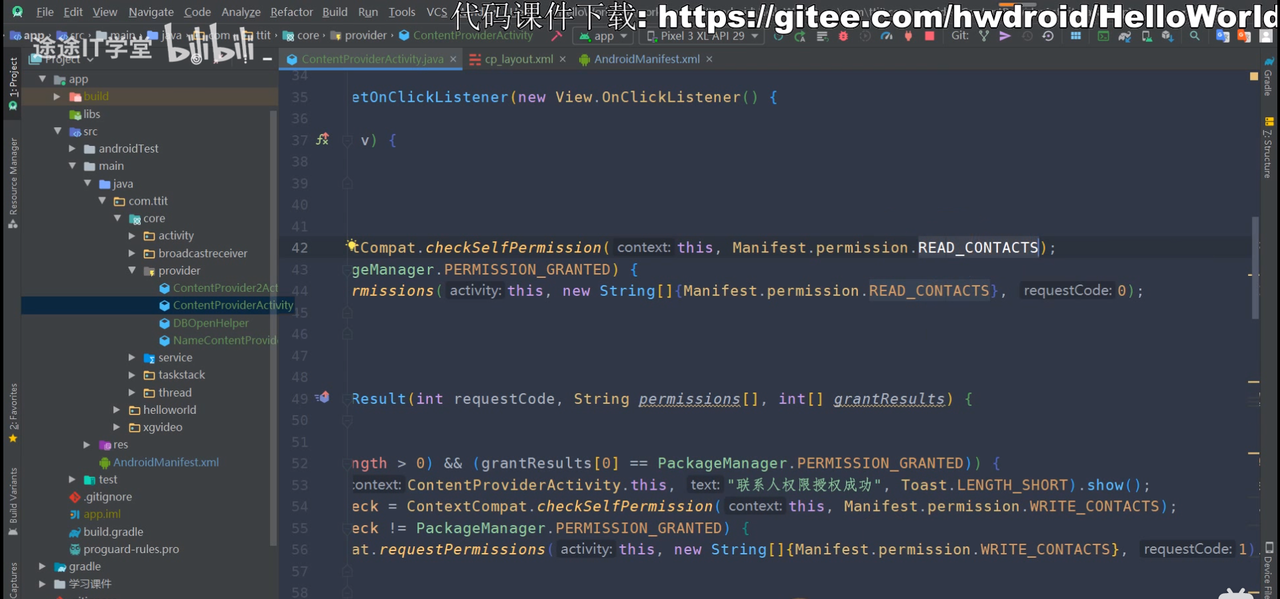
Task: Click the yellow intention bulb on line 42
Action: pos(352,246)
